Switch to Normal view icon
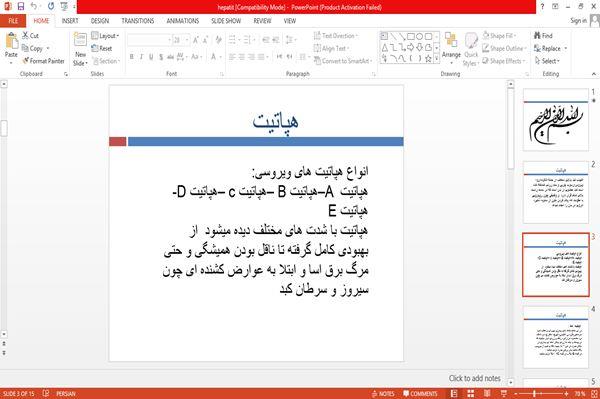The height and width of the screenshot is (399, 600). 454,394
